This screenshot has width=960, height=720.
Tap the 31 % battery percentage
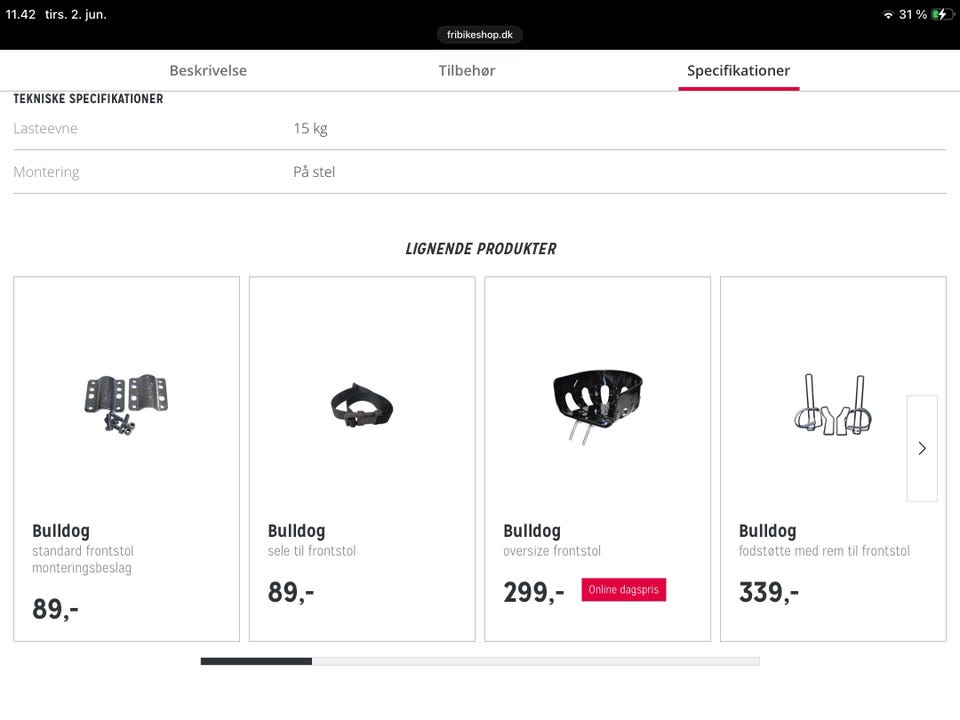click(912, 14)
